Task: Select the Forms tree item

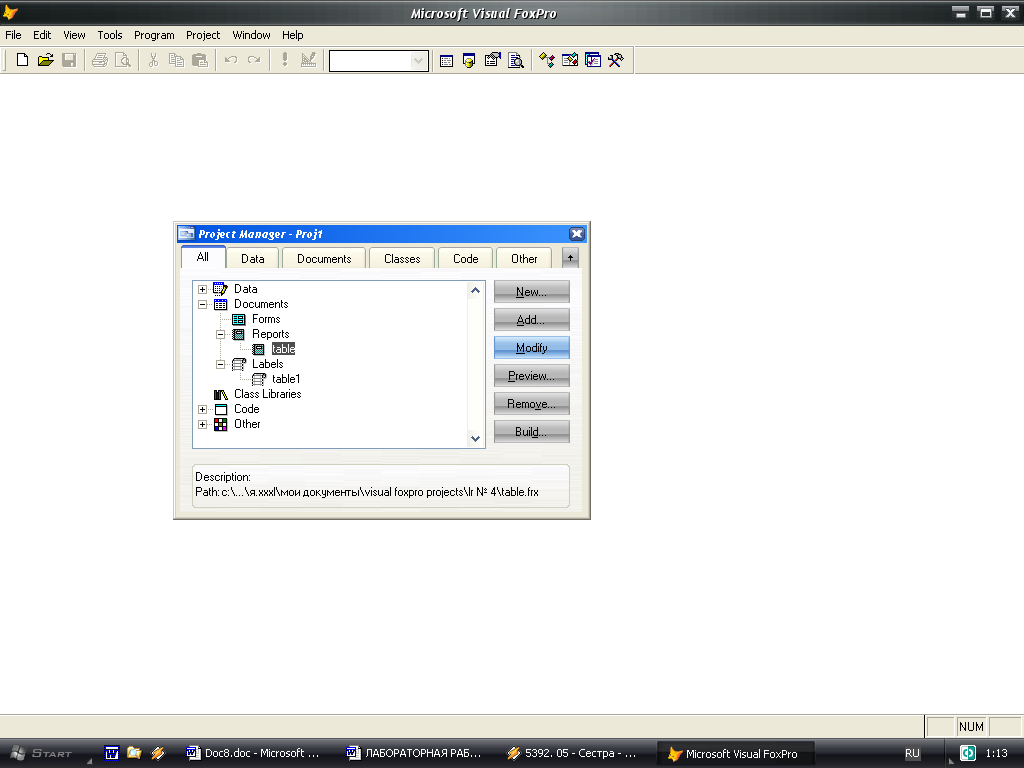Action: [266, 319]
